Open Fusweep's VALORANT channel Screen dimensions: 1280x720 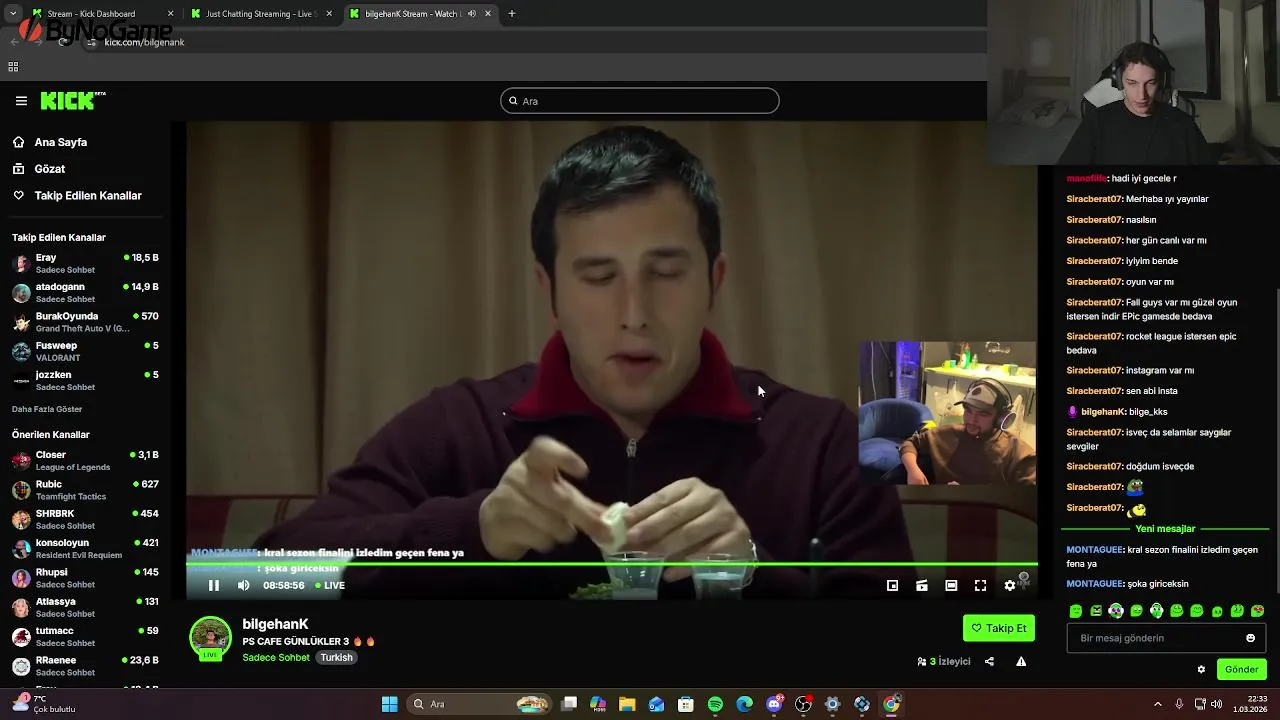pyautogui.click(x=85, y=351)
